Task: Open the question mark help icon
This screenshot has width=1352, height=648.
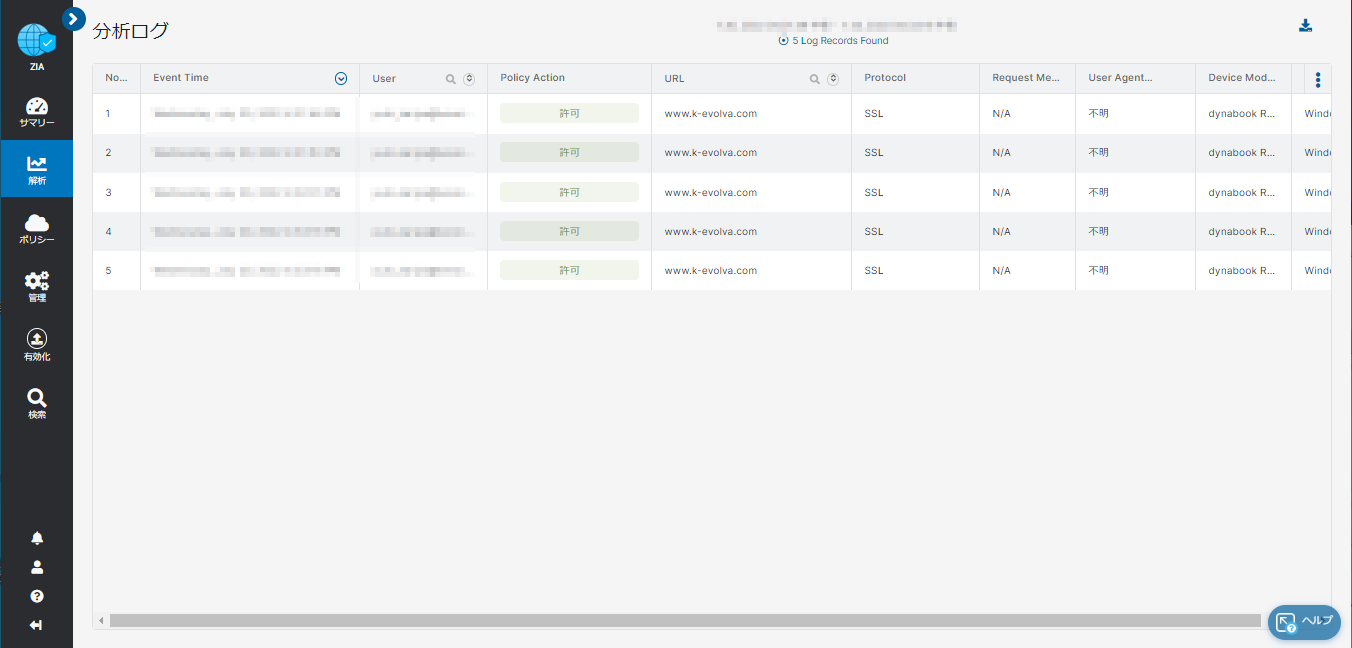Action: click(37, 596)
